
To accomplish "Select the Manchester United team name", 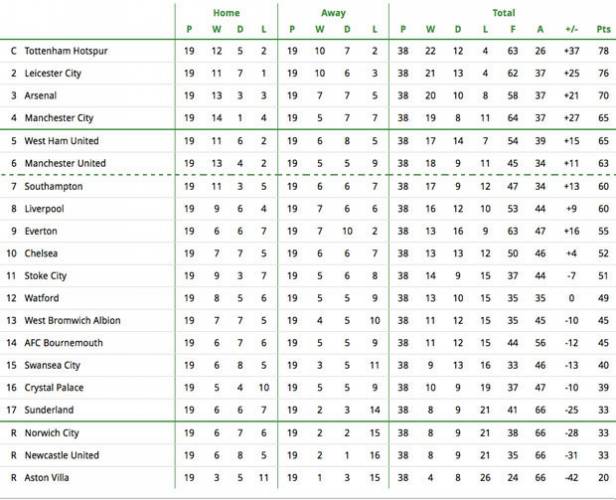I will (65, 163).
